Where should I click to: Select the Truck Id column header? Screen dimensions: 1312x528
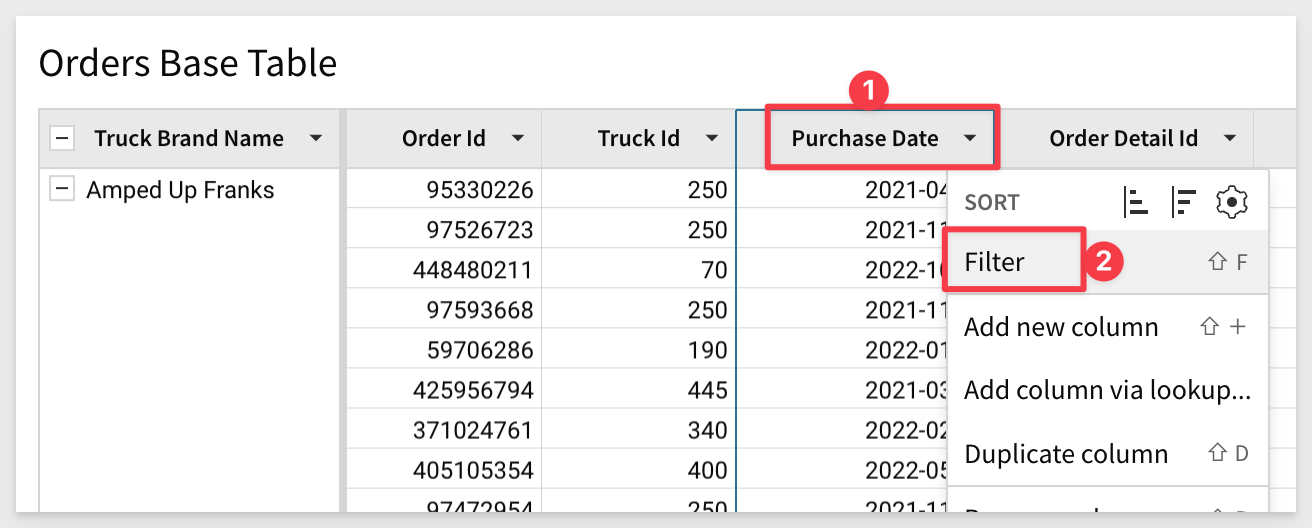[x=638, y=139]
